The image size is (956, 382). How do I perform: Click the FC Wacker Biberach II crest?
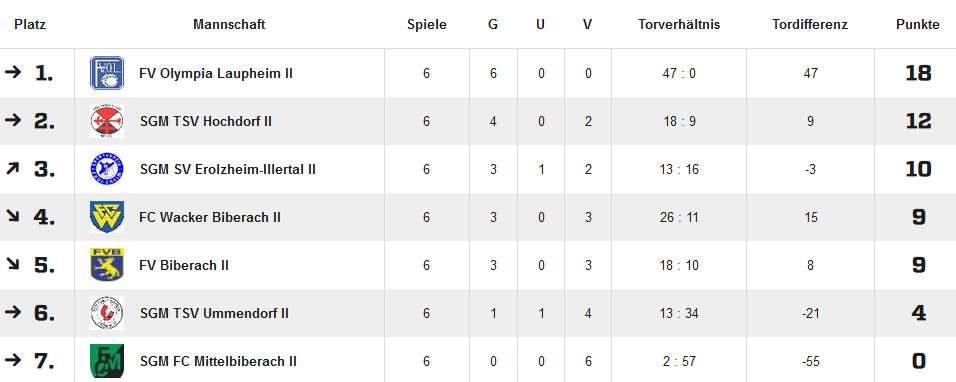pyautogui.click(x=107, y=217)
